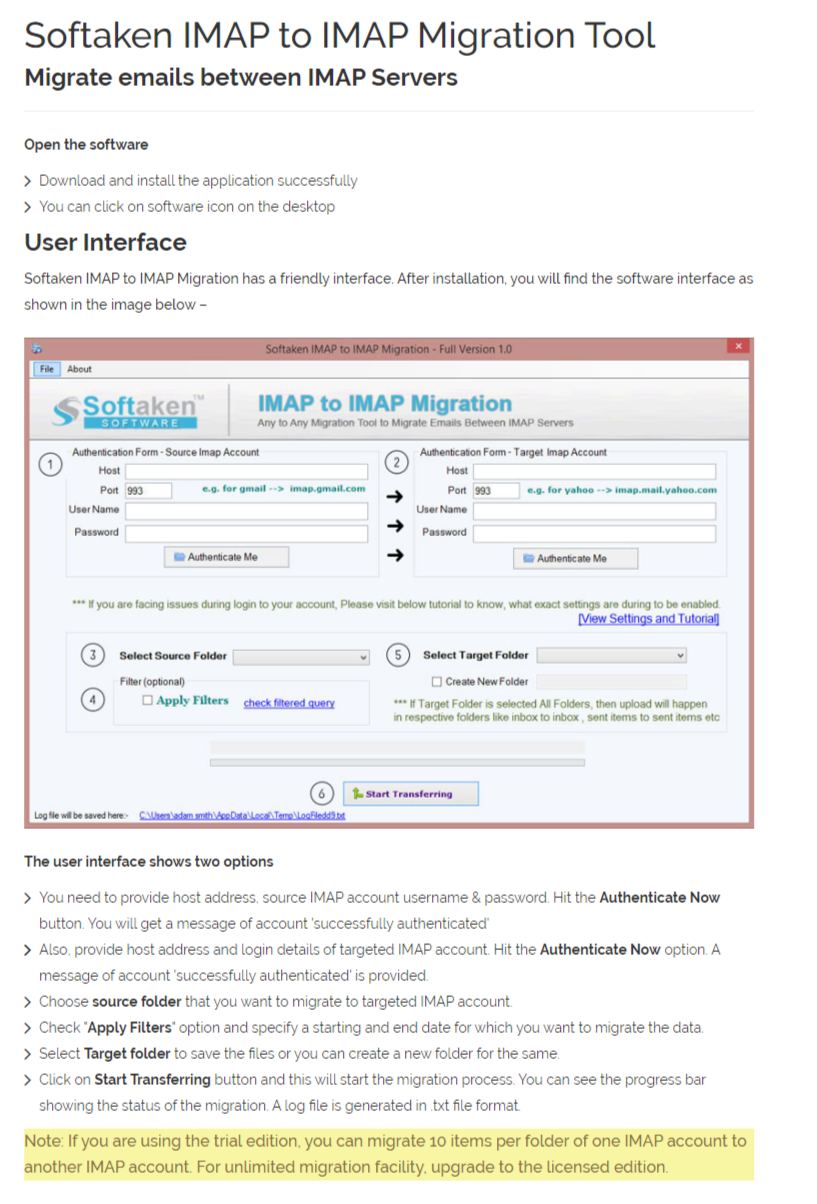The height and width of the screenshot is (1204, 817).
Task: Expand the Select Source Folder dropdown
Action: (x=302, y=656)
